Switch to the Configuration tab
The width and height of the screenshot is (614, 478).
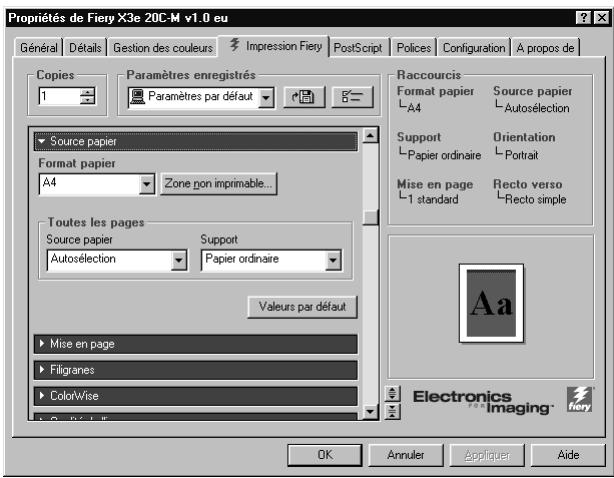474,48
